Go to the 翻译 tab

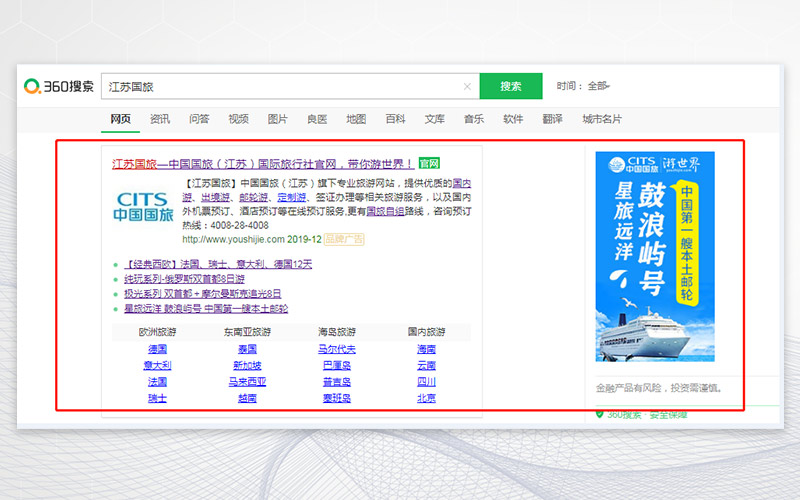(553, 119)
